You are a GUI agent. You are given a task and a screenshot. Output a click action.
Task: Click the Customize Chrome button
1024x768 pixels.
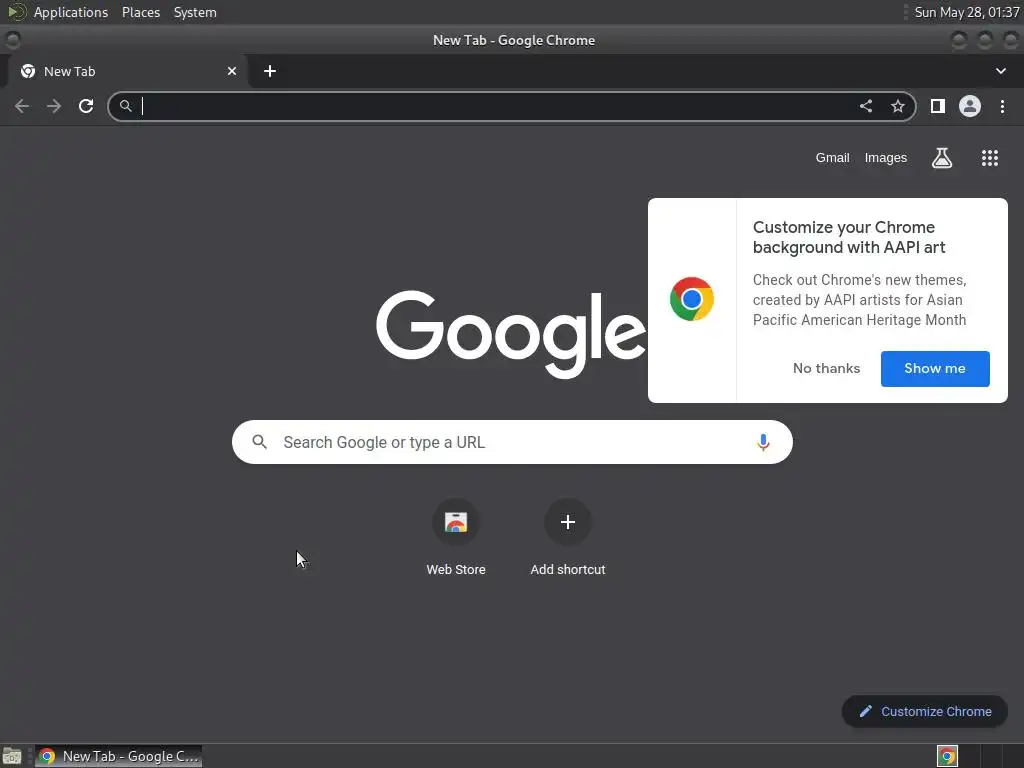pos(925,711)
